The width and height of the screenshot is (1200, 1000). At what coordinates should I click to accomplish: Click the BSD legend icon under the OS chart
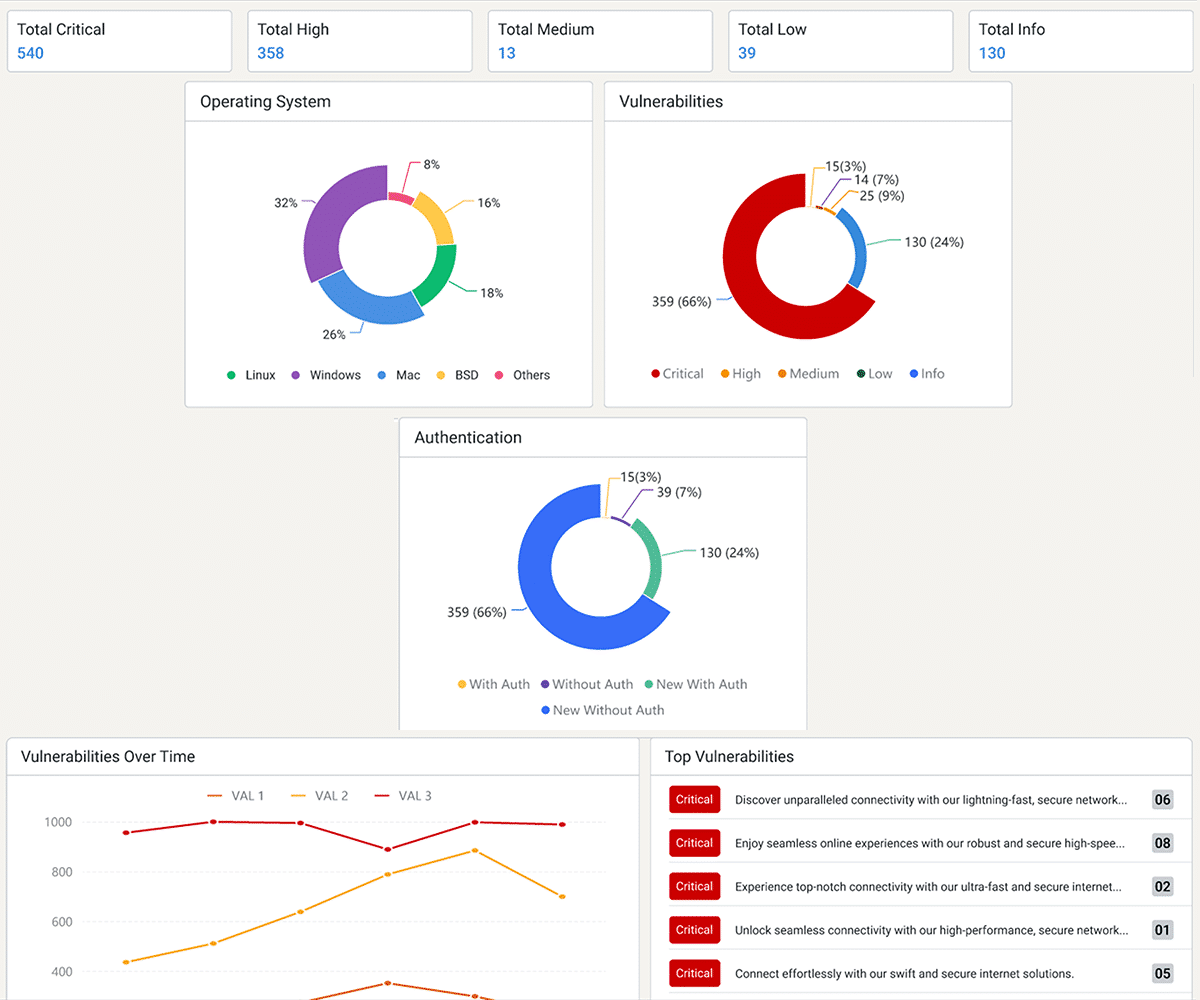pyautogui.click(x=441, y=375)
